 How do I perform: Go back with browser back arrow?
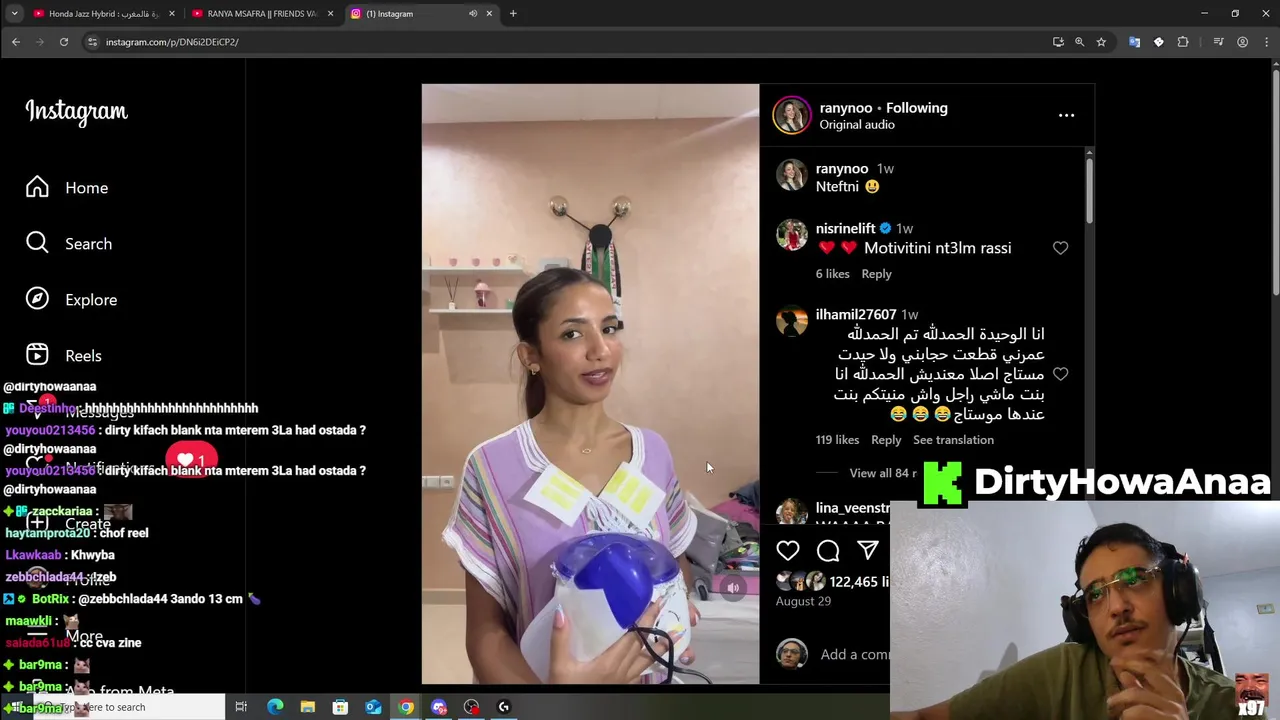pyautogui.click(x=16, y=42)
